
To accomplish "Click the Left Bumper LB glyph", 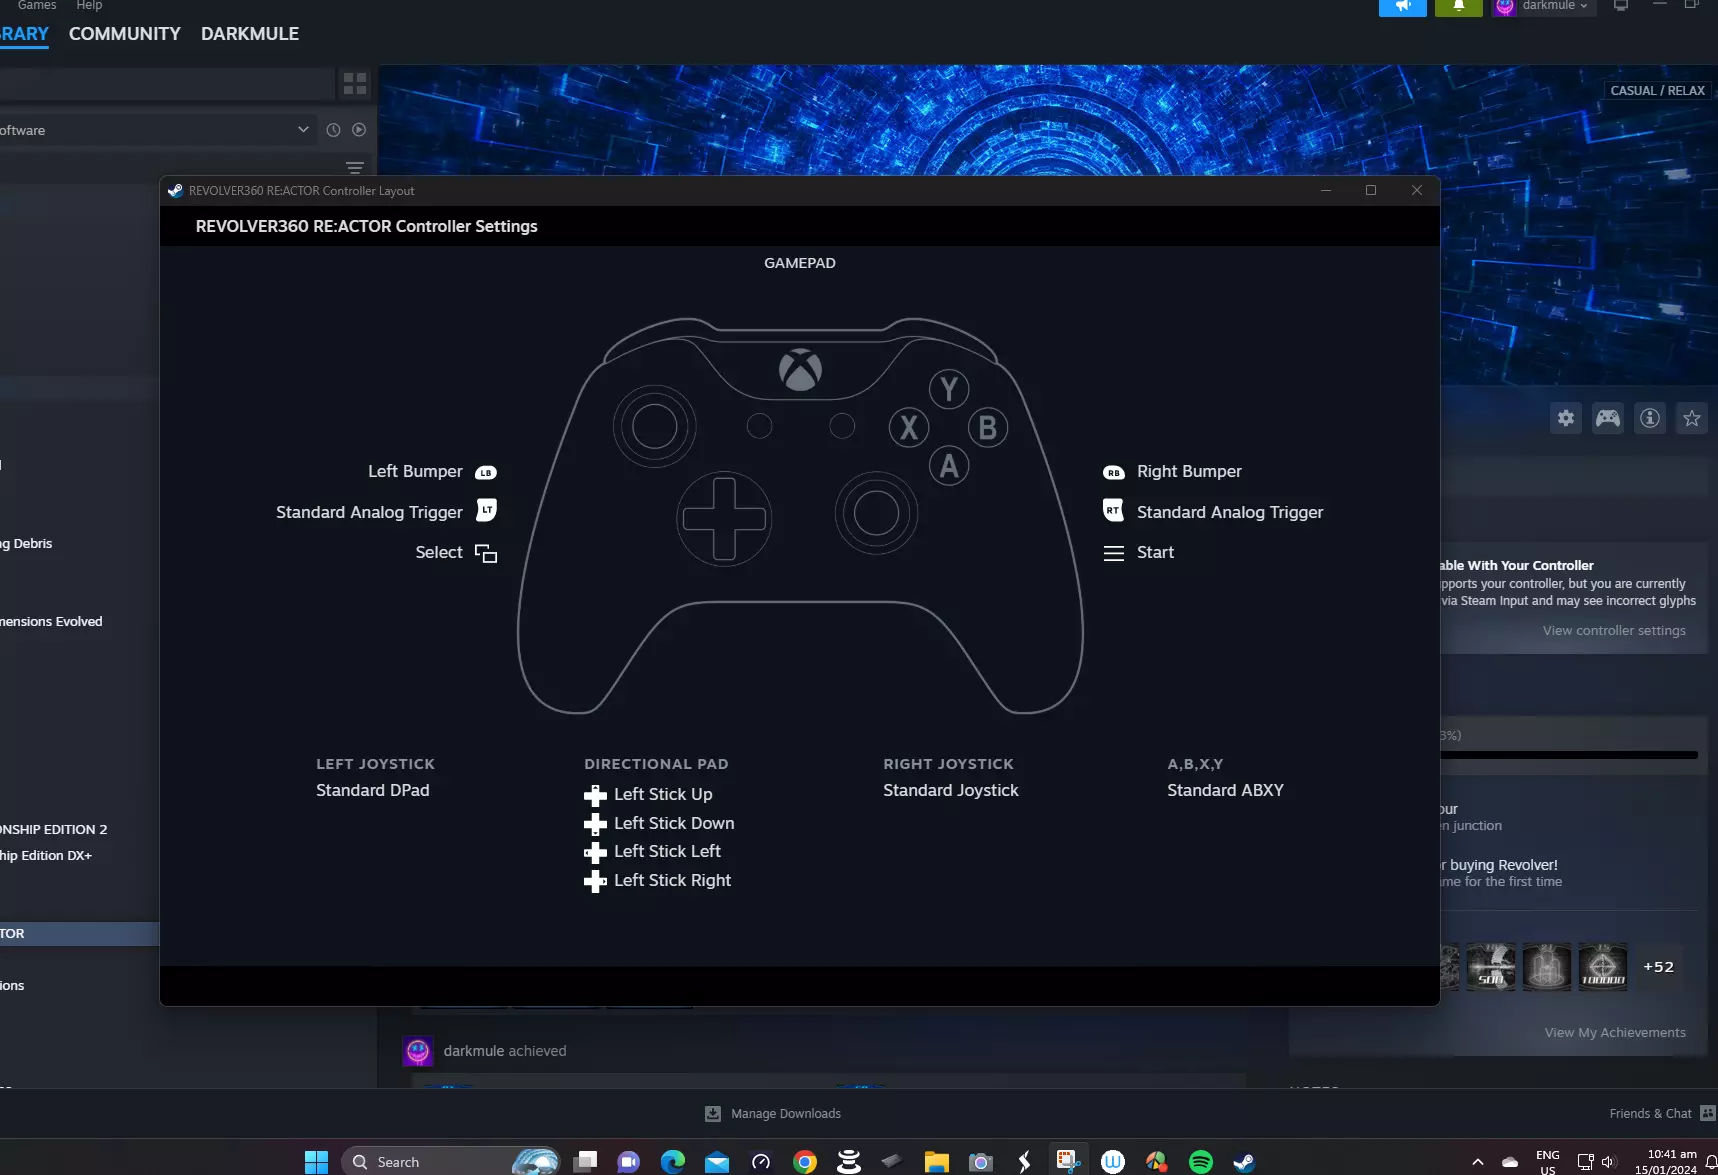I will coord(486,472).
